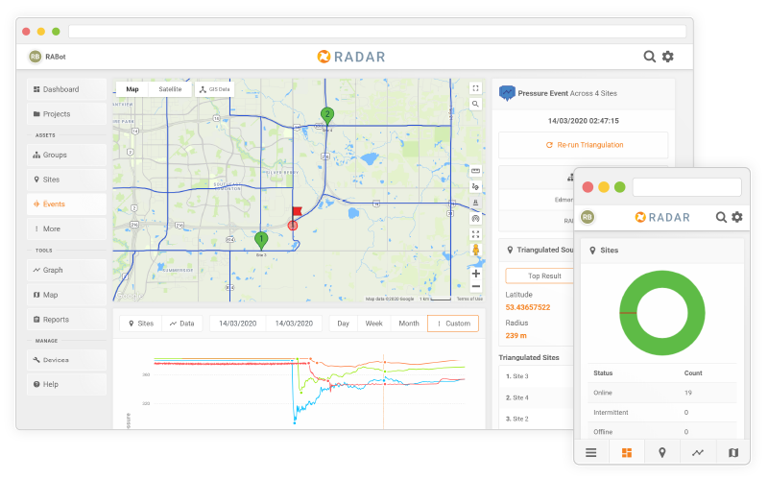Tap the hamburger menu in mobile bottom bar

pyautogui.click(x=591, y=453)
